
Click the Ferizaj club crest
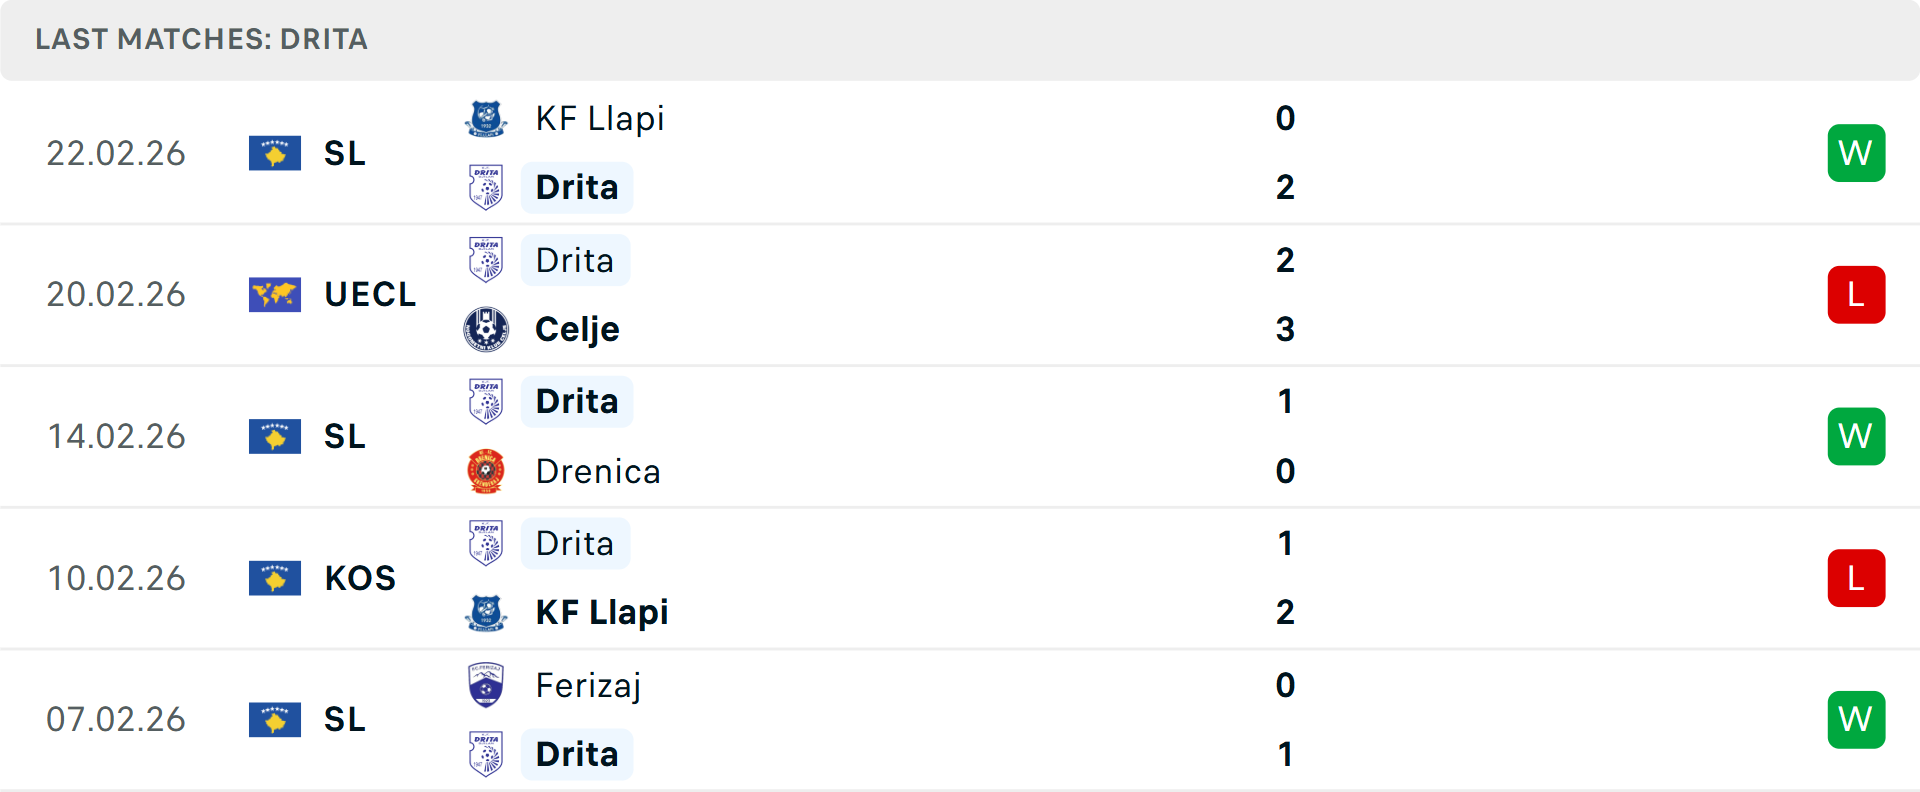tap(486, 685)
